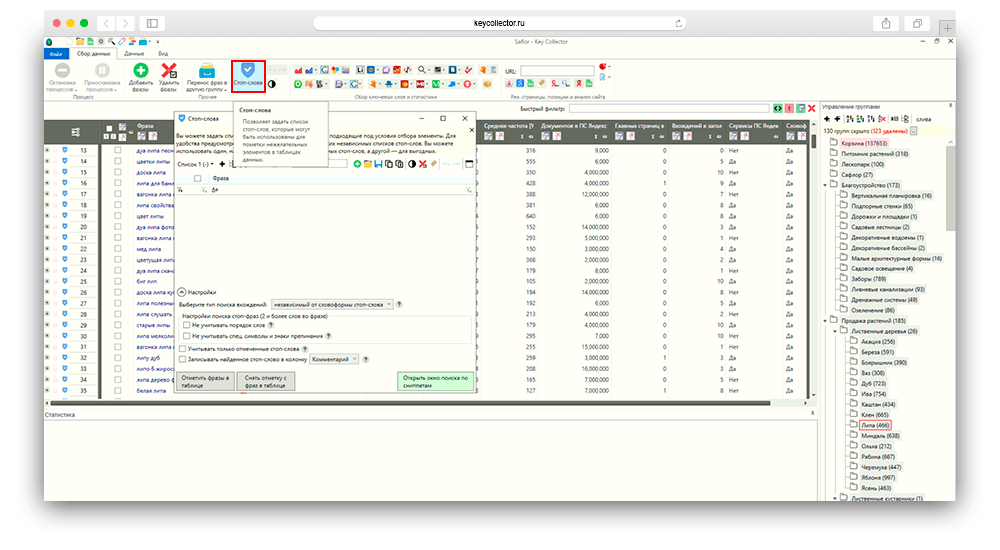Click the delete group red X icon in Управление группами

point(882,119)
